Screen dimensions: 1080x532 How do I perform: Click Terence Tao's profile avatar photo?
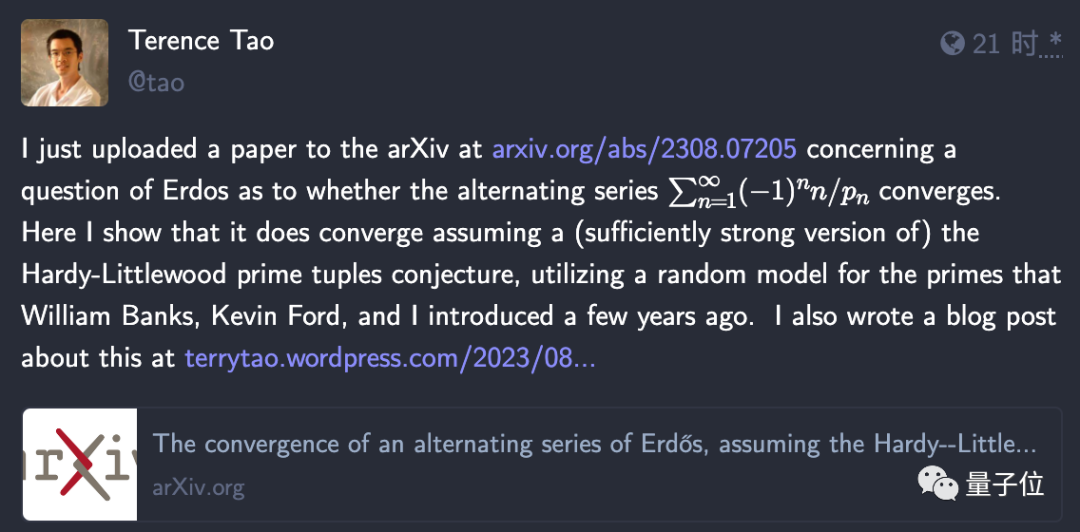(65, 64)
